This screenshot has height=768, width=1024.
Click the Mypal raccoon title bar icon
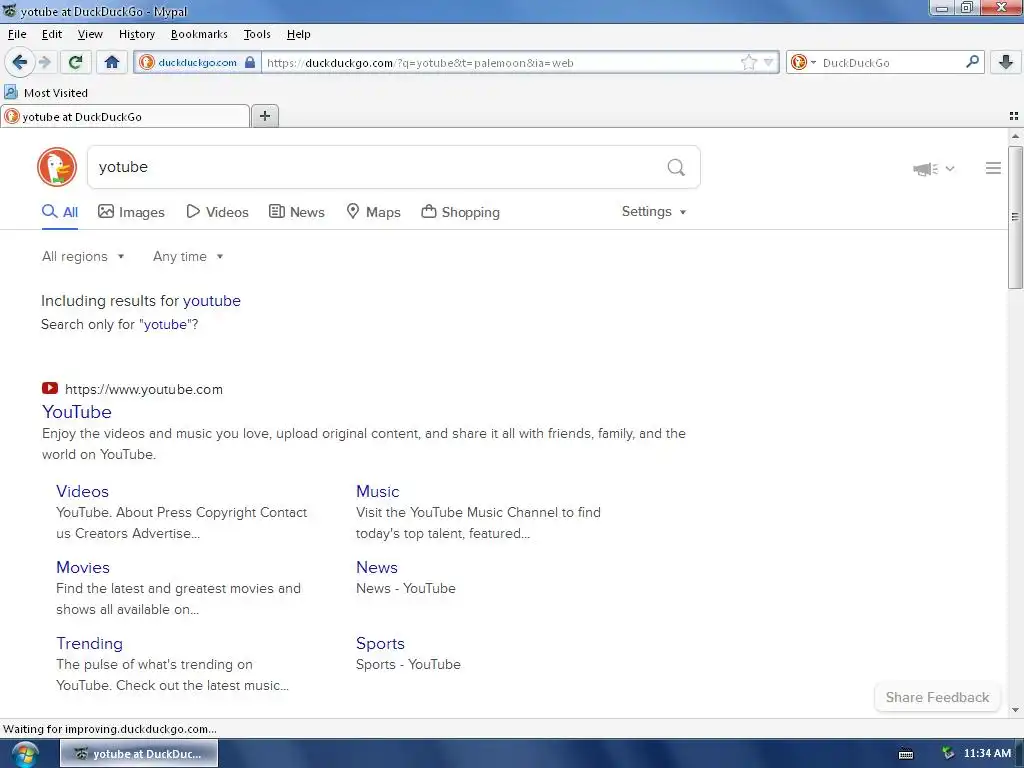pos(10,10)
